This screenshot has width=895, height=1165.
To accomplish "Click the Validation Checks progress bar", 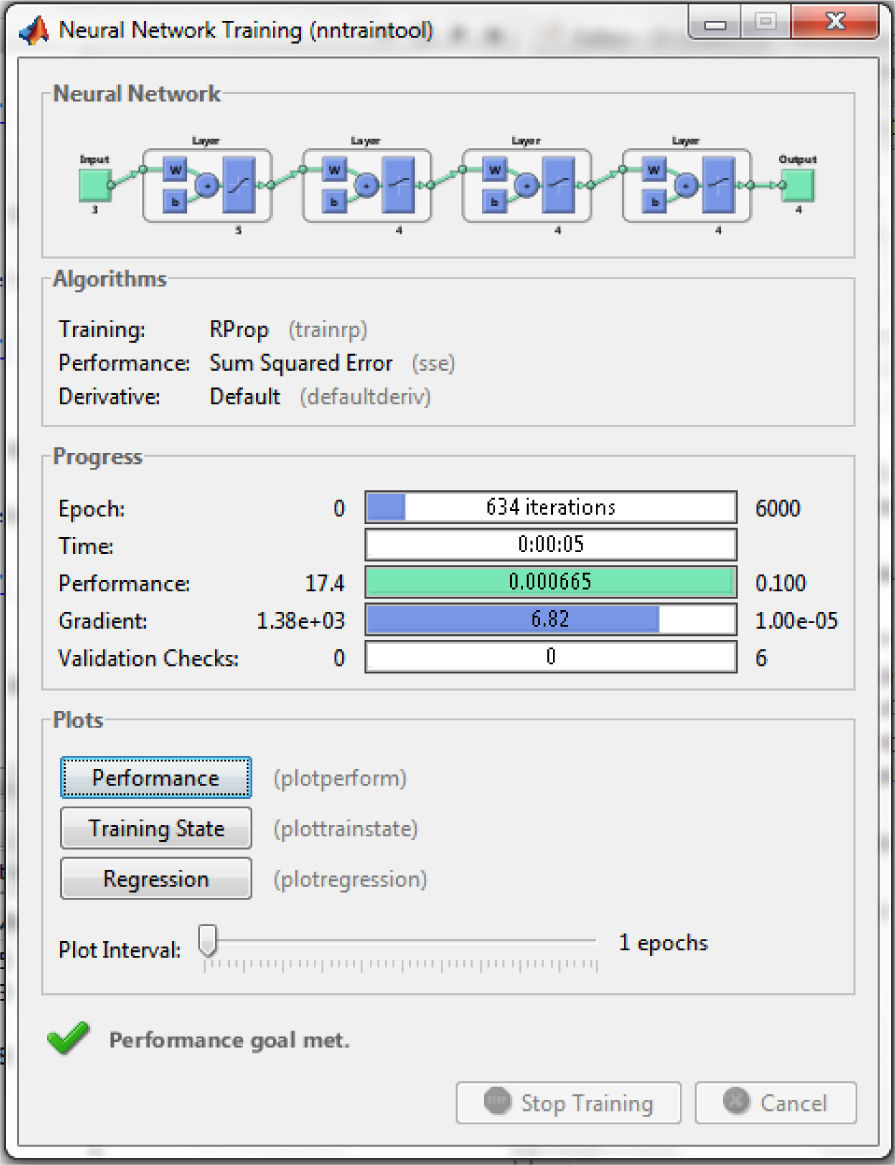I will tap(550, 657).
